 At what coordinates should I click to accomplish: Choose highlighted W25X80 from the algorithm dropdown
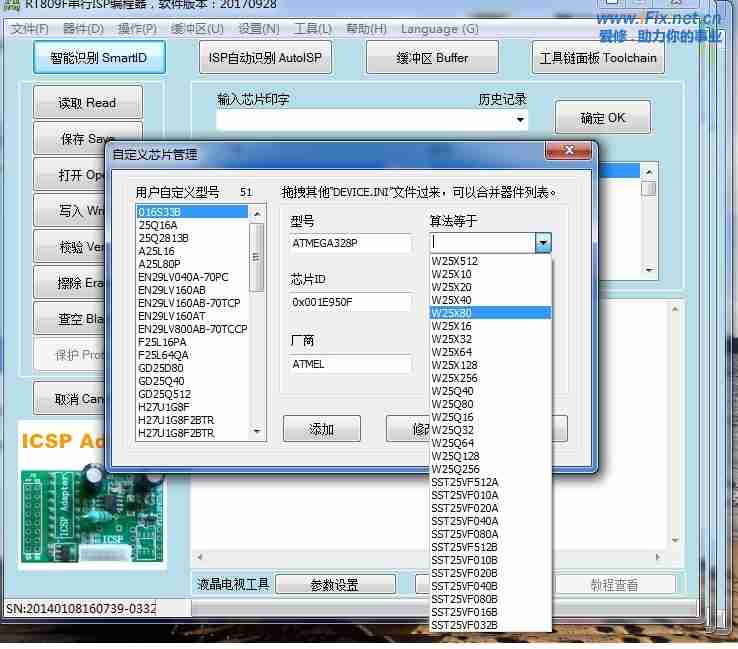coord(490,313)
